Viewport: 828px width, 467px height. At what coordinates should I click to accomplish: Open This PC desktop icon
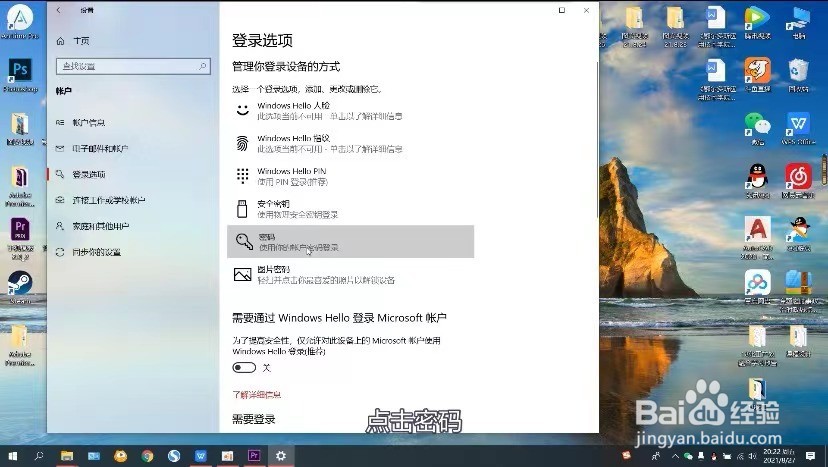pos(798,23)
